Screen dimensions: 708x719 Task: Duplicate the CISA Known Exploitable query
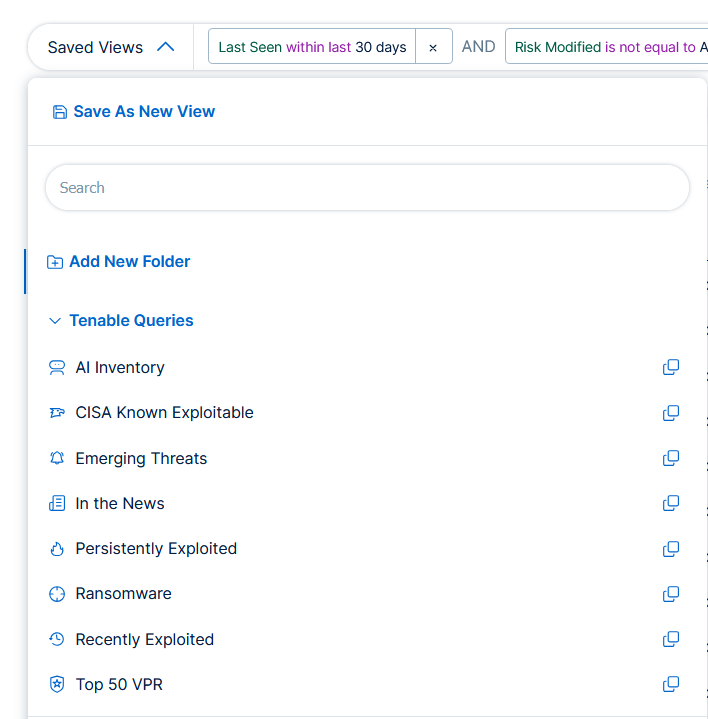(671, 413)
